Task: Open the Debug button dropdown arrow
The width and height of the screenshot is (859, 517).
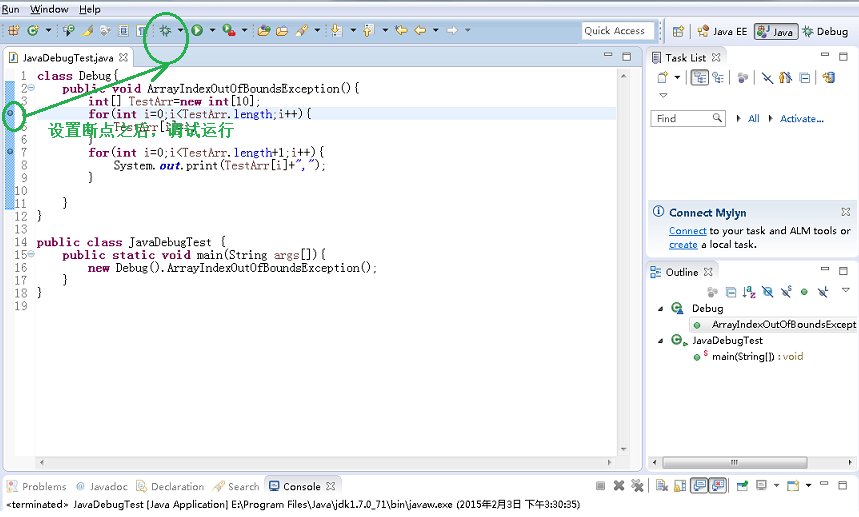Action: (x=180, y=30)
